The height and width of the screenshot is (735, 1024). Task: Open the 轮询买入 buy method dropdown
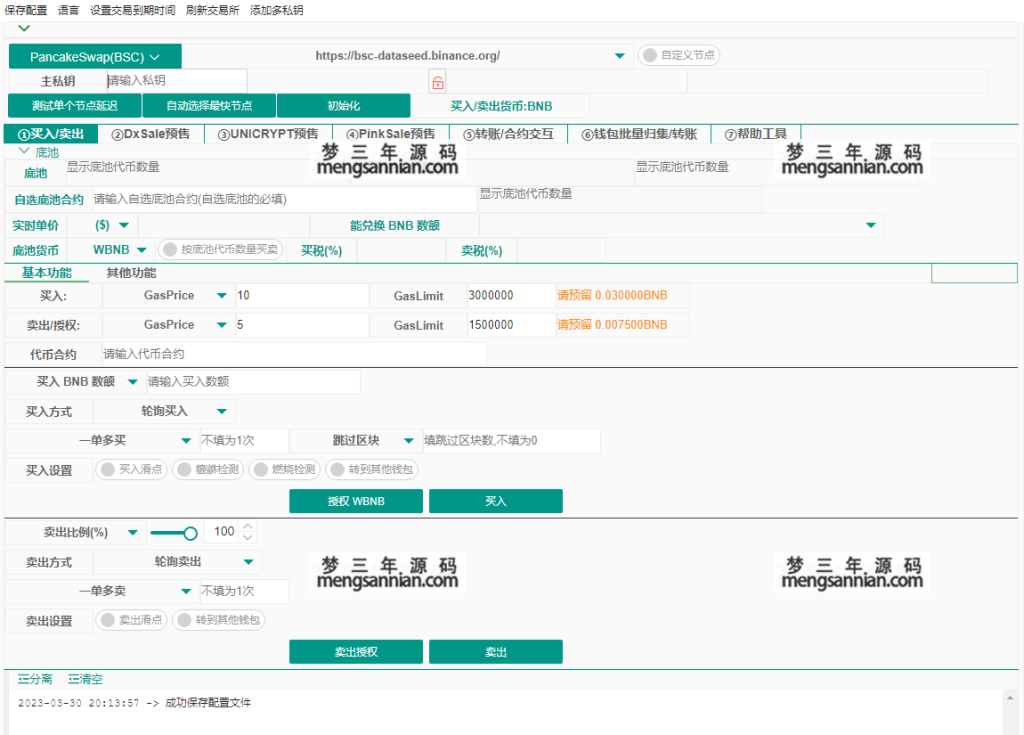[x=222, y=411]
